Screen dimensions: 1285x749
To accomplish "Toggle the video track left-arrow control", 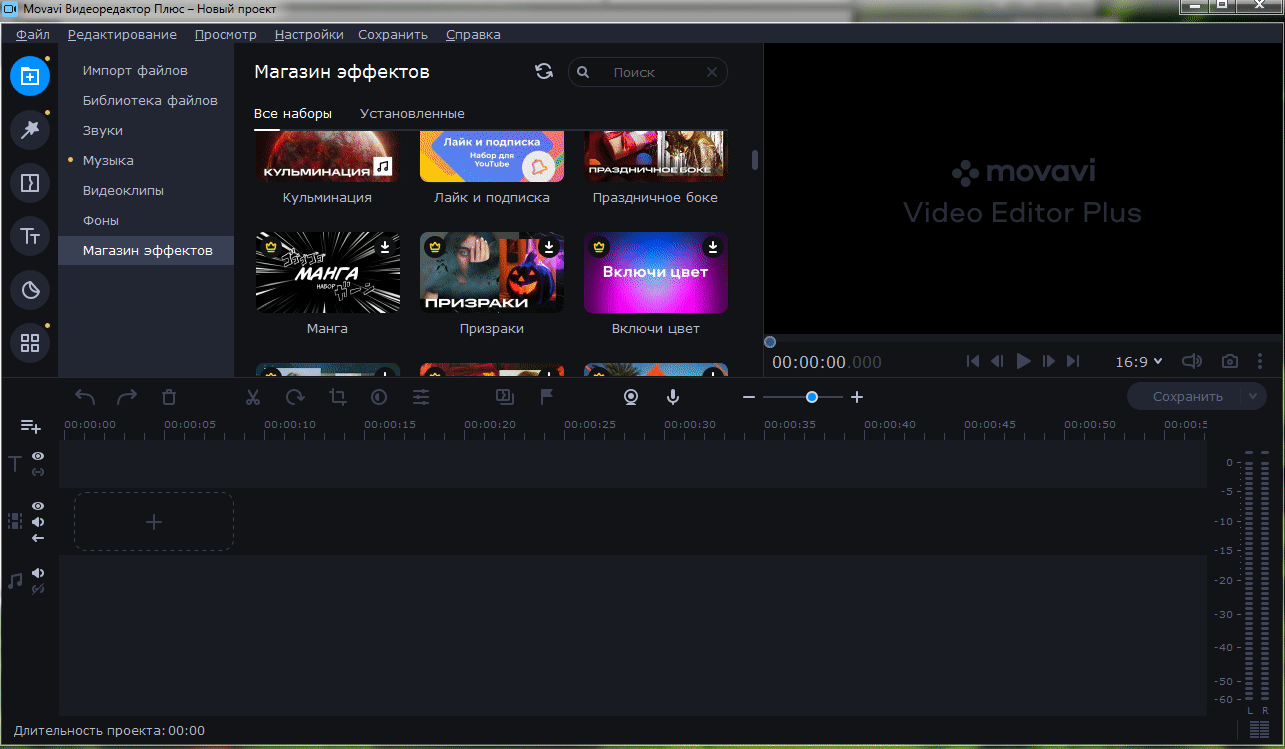I will pyautogui.click(x=38, y=538).
